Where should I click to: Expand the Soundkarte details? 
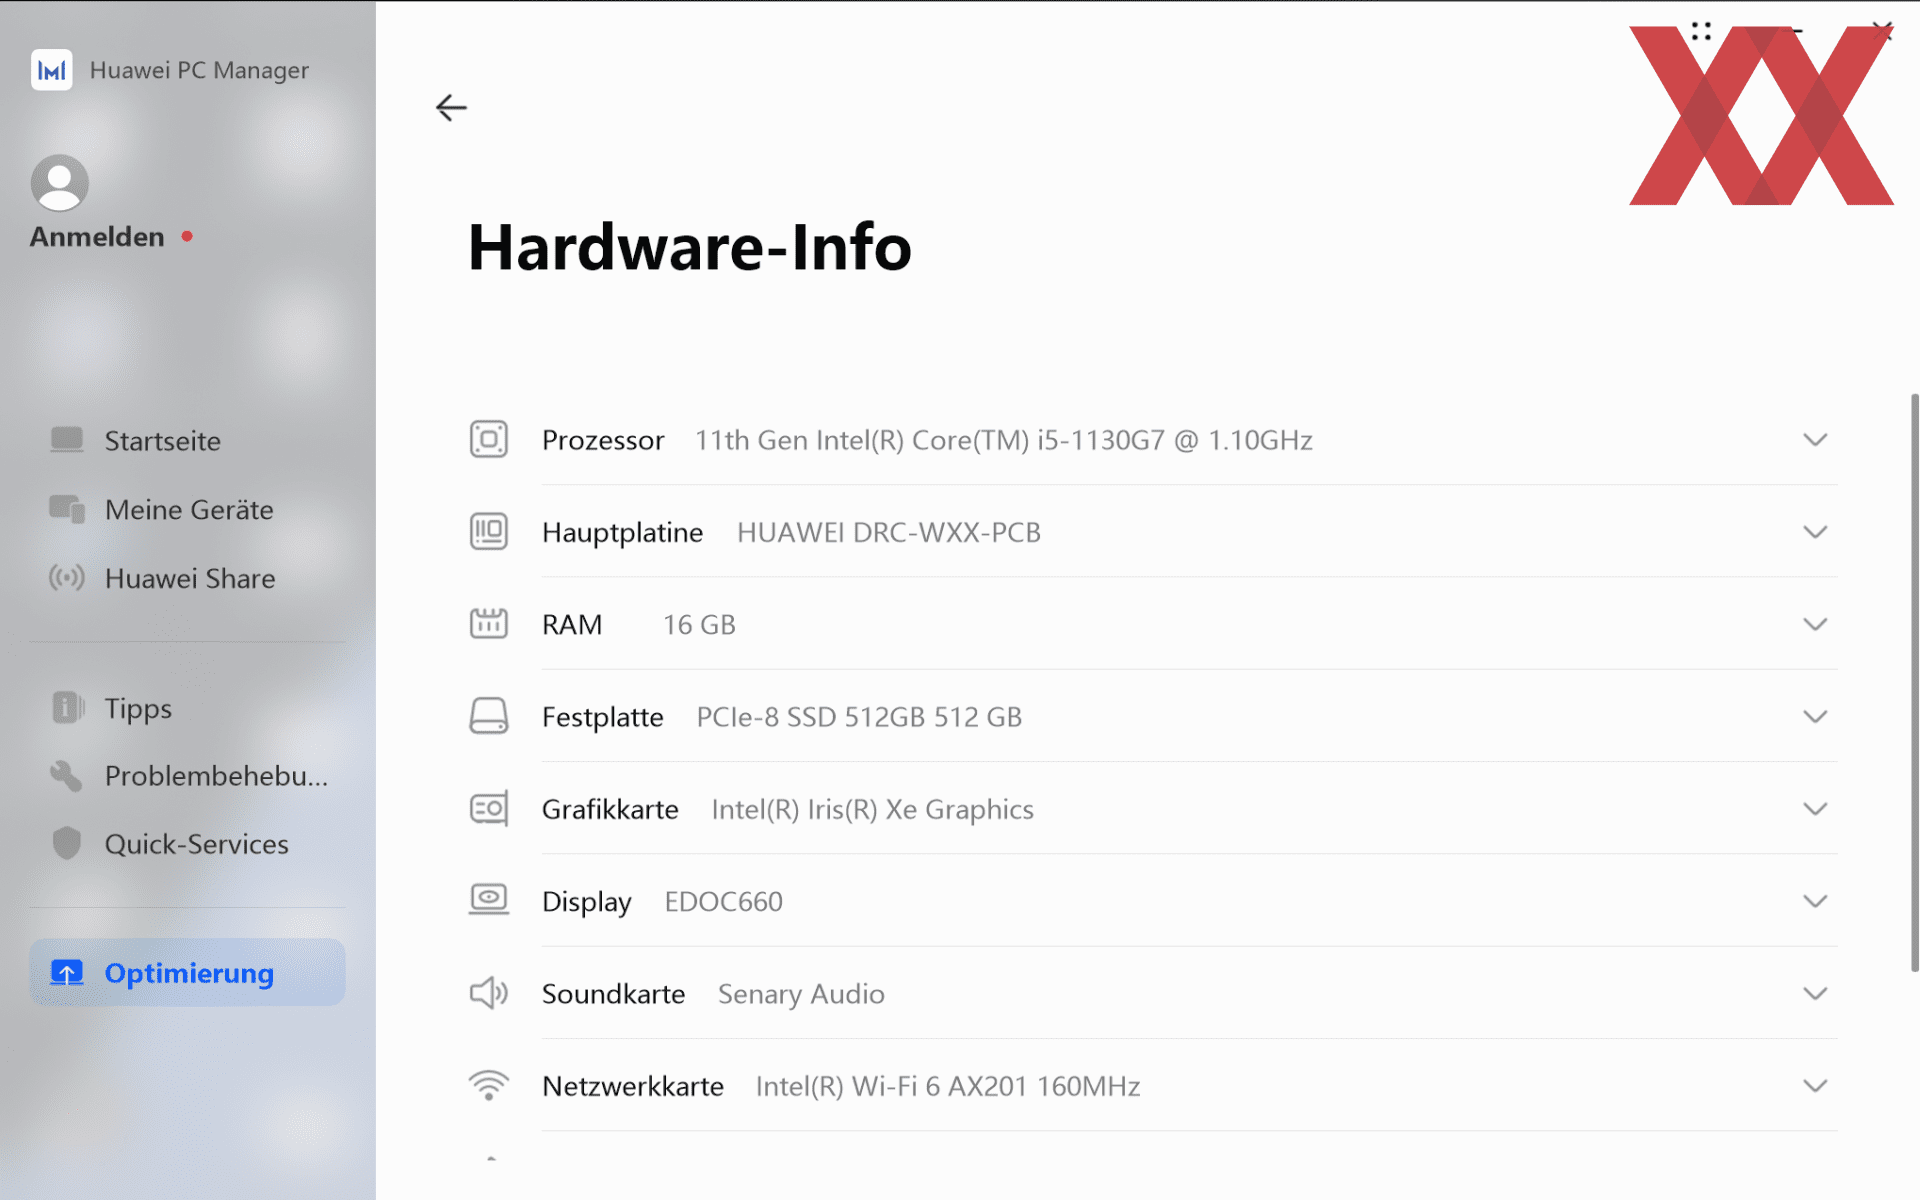[1815, 993]
